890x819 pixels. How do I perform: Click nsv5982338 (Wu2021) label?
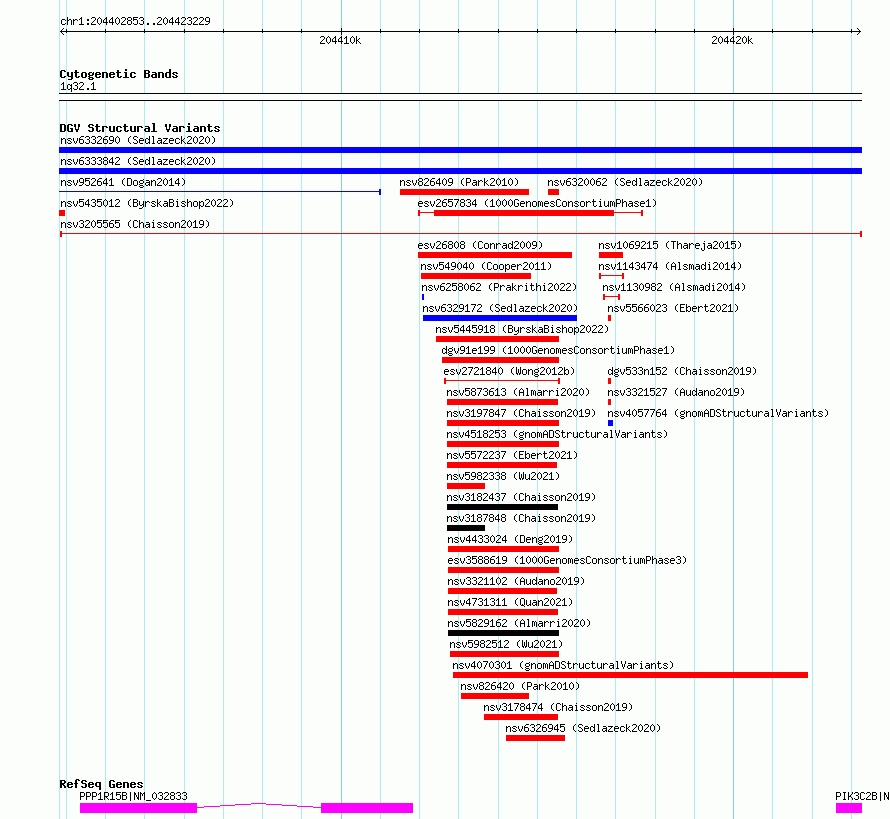pos(503,476)
